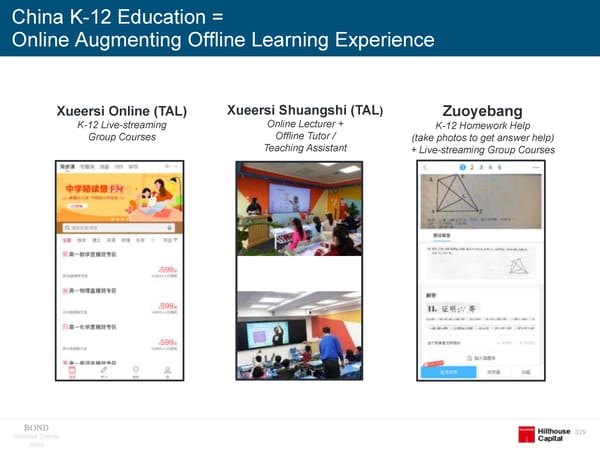Select page 1 indicator in Zuoyebang header
This screenshot has width=600, height=450.
click(x=462, y=167)
